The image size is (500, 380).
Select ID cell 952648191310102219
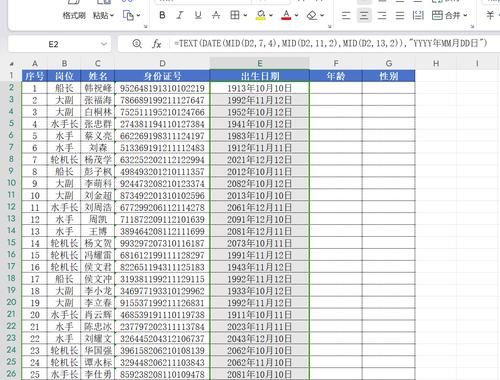pyautogui.click(x=162, y=88)
